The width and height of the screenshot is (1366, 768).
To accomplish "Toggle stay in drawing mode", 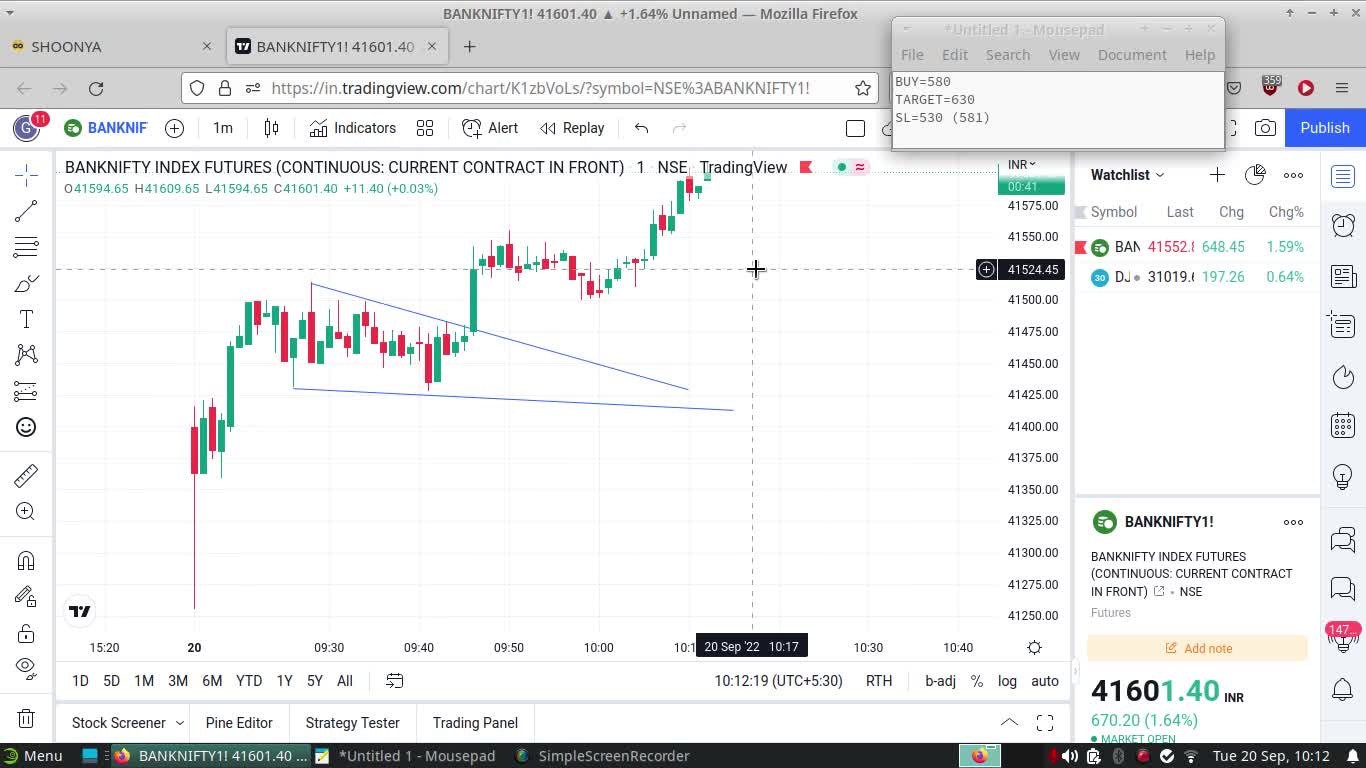I will (26, 597).
